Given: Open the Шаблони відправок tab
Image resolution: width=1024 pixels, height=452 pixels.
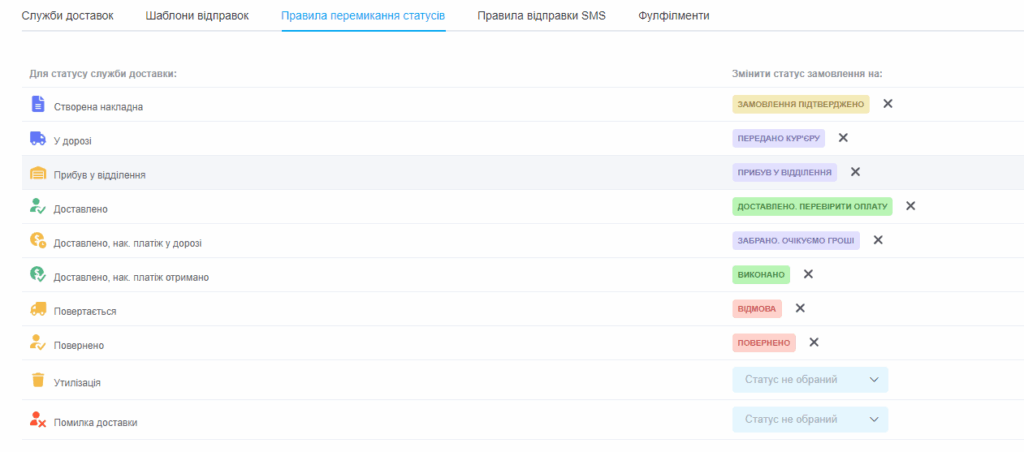Looking at the screenshot, I should (x=197, y=16).
